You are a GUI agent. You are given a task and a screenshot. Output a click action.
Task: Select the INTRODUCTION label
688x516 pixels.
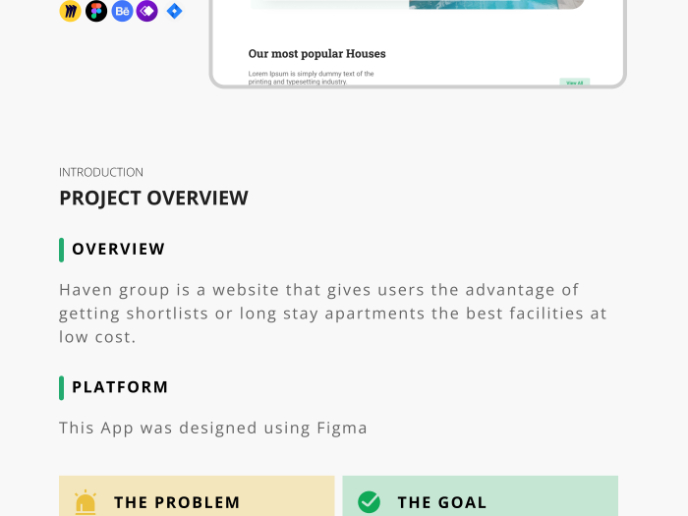point(101,172)
